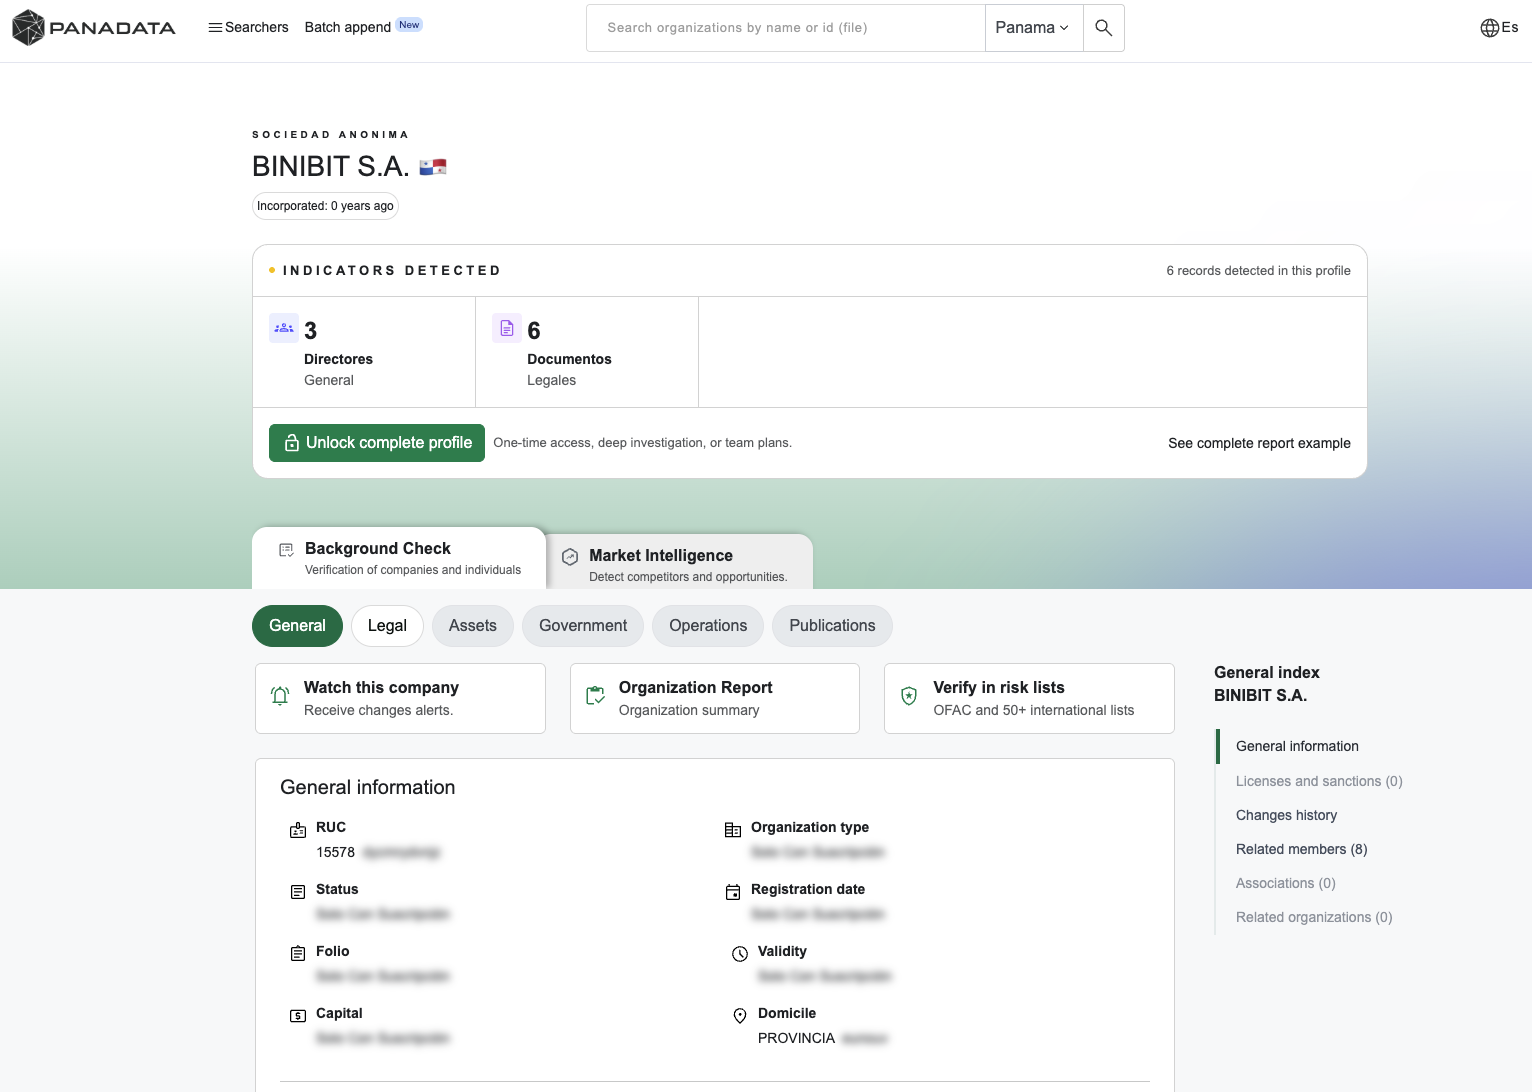Screen dimensions: 1532x1092
Task: Open See complete report example link
Action: [1259, 443]
